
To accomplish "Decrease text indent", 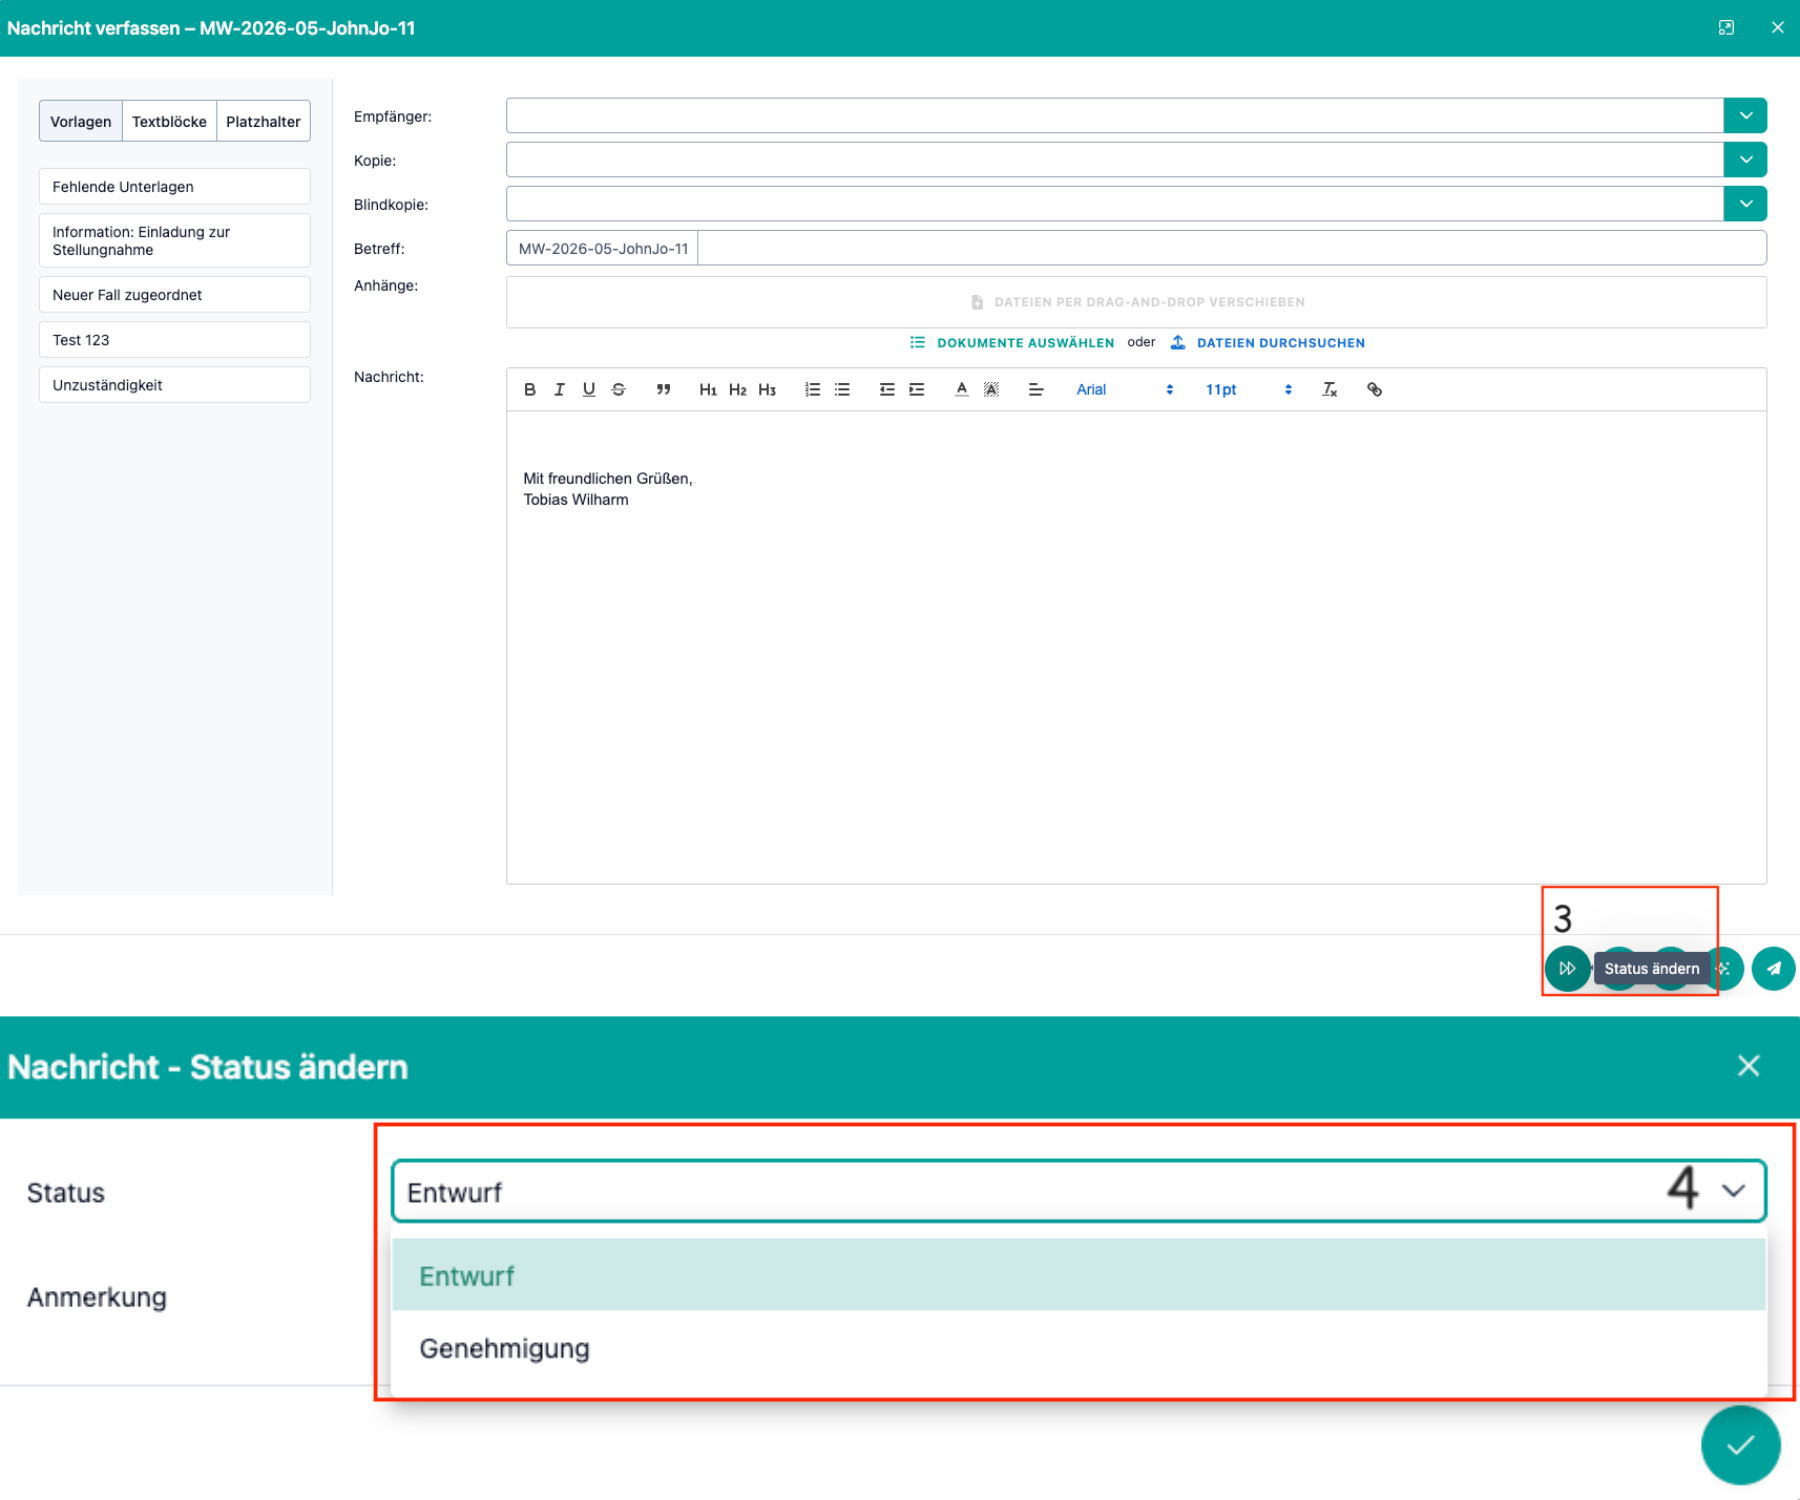I will [x=887, y=390].
